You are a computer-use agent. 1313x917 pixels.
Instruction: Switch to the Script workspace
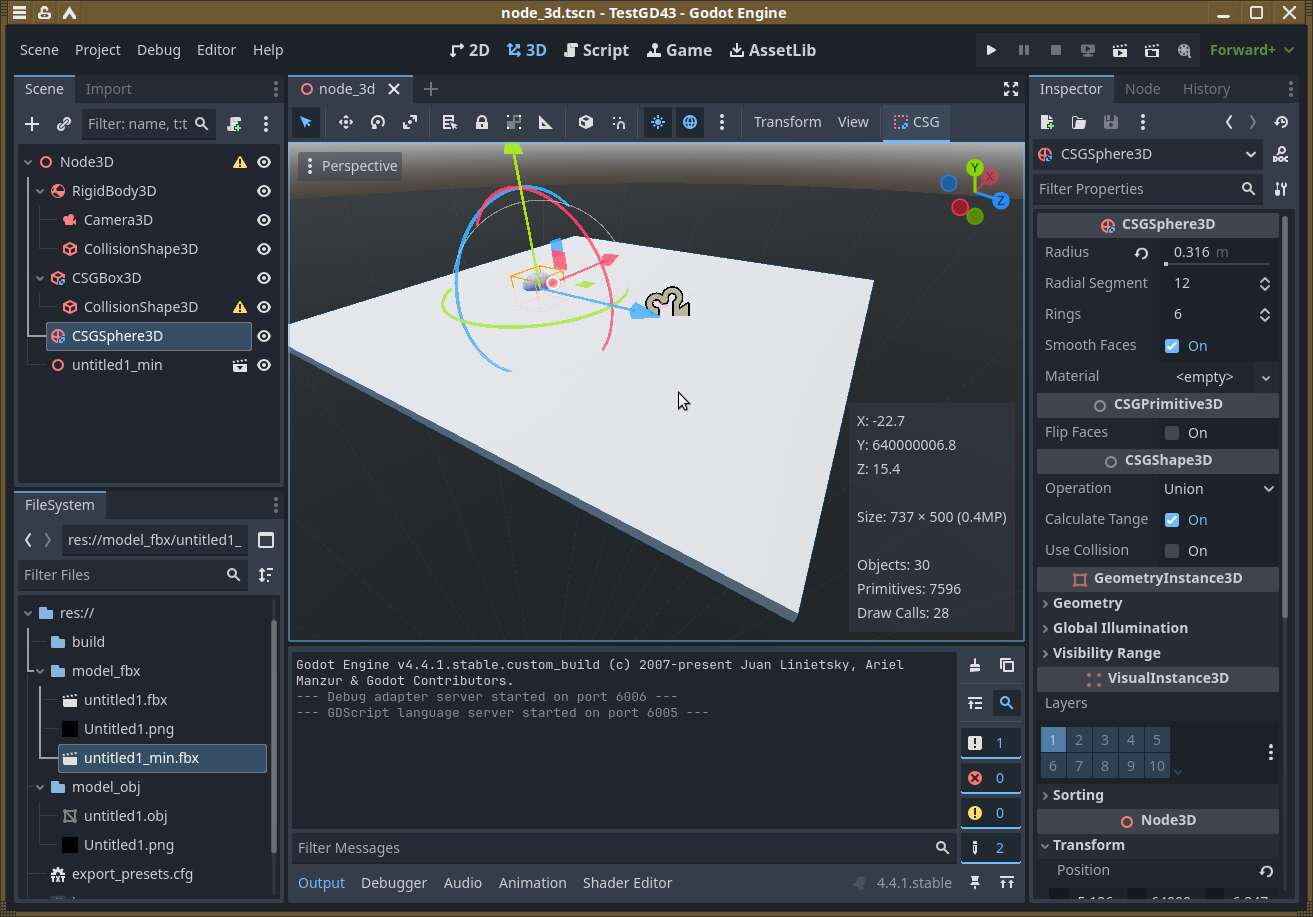point(596,50)
